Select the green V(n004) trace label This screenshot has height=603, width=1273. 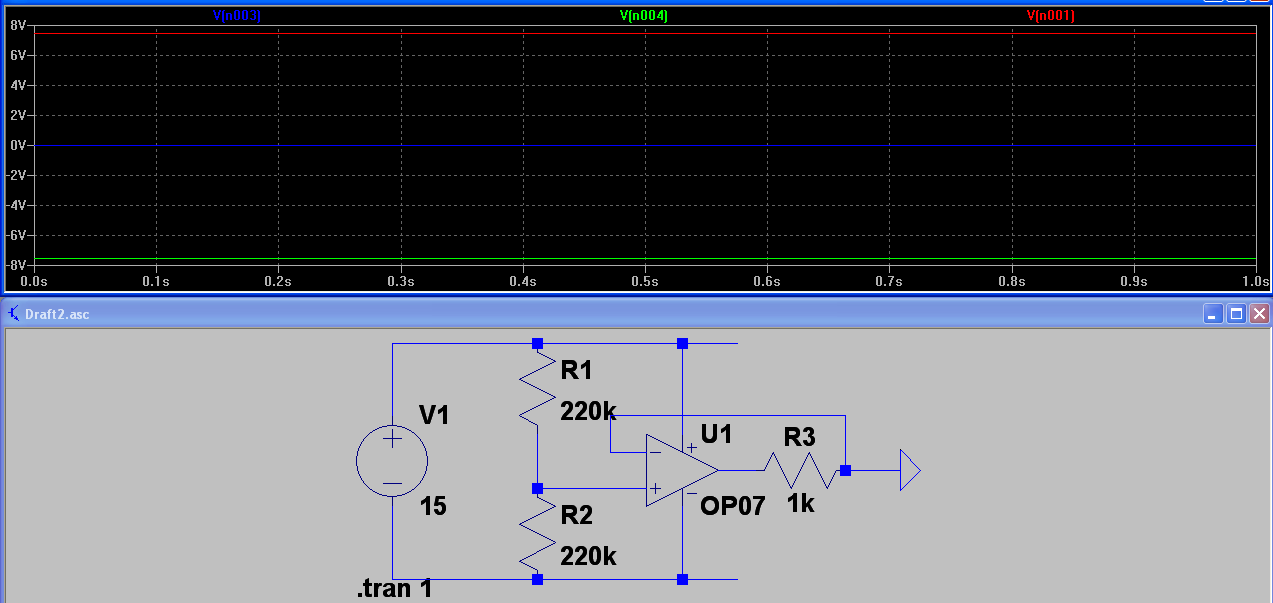click(x=644, y=16)
